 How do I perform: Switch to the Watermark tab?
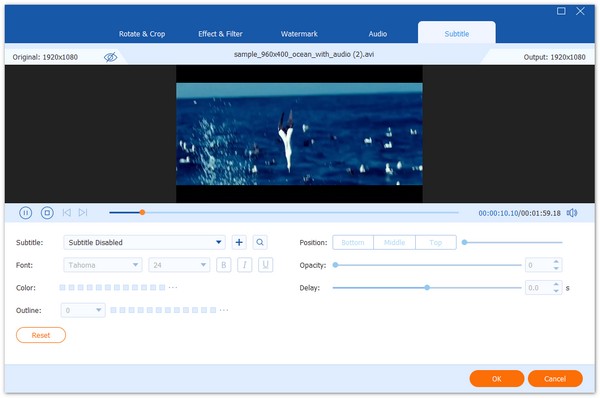point(299,34)
